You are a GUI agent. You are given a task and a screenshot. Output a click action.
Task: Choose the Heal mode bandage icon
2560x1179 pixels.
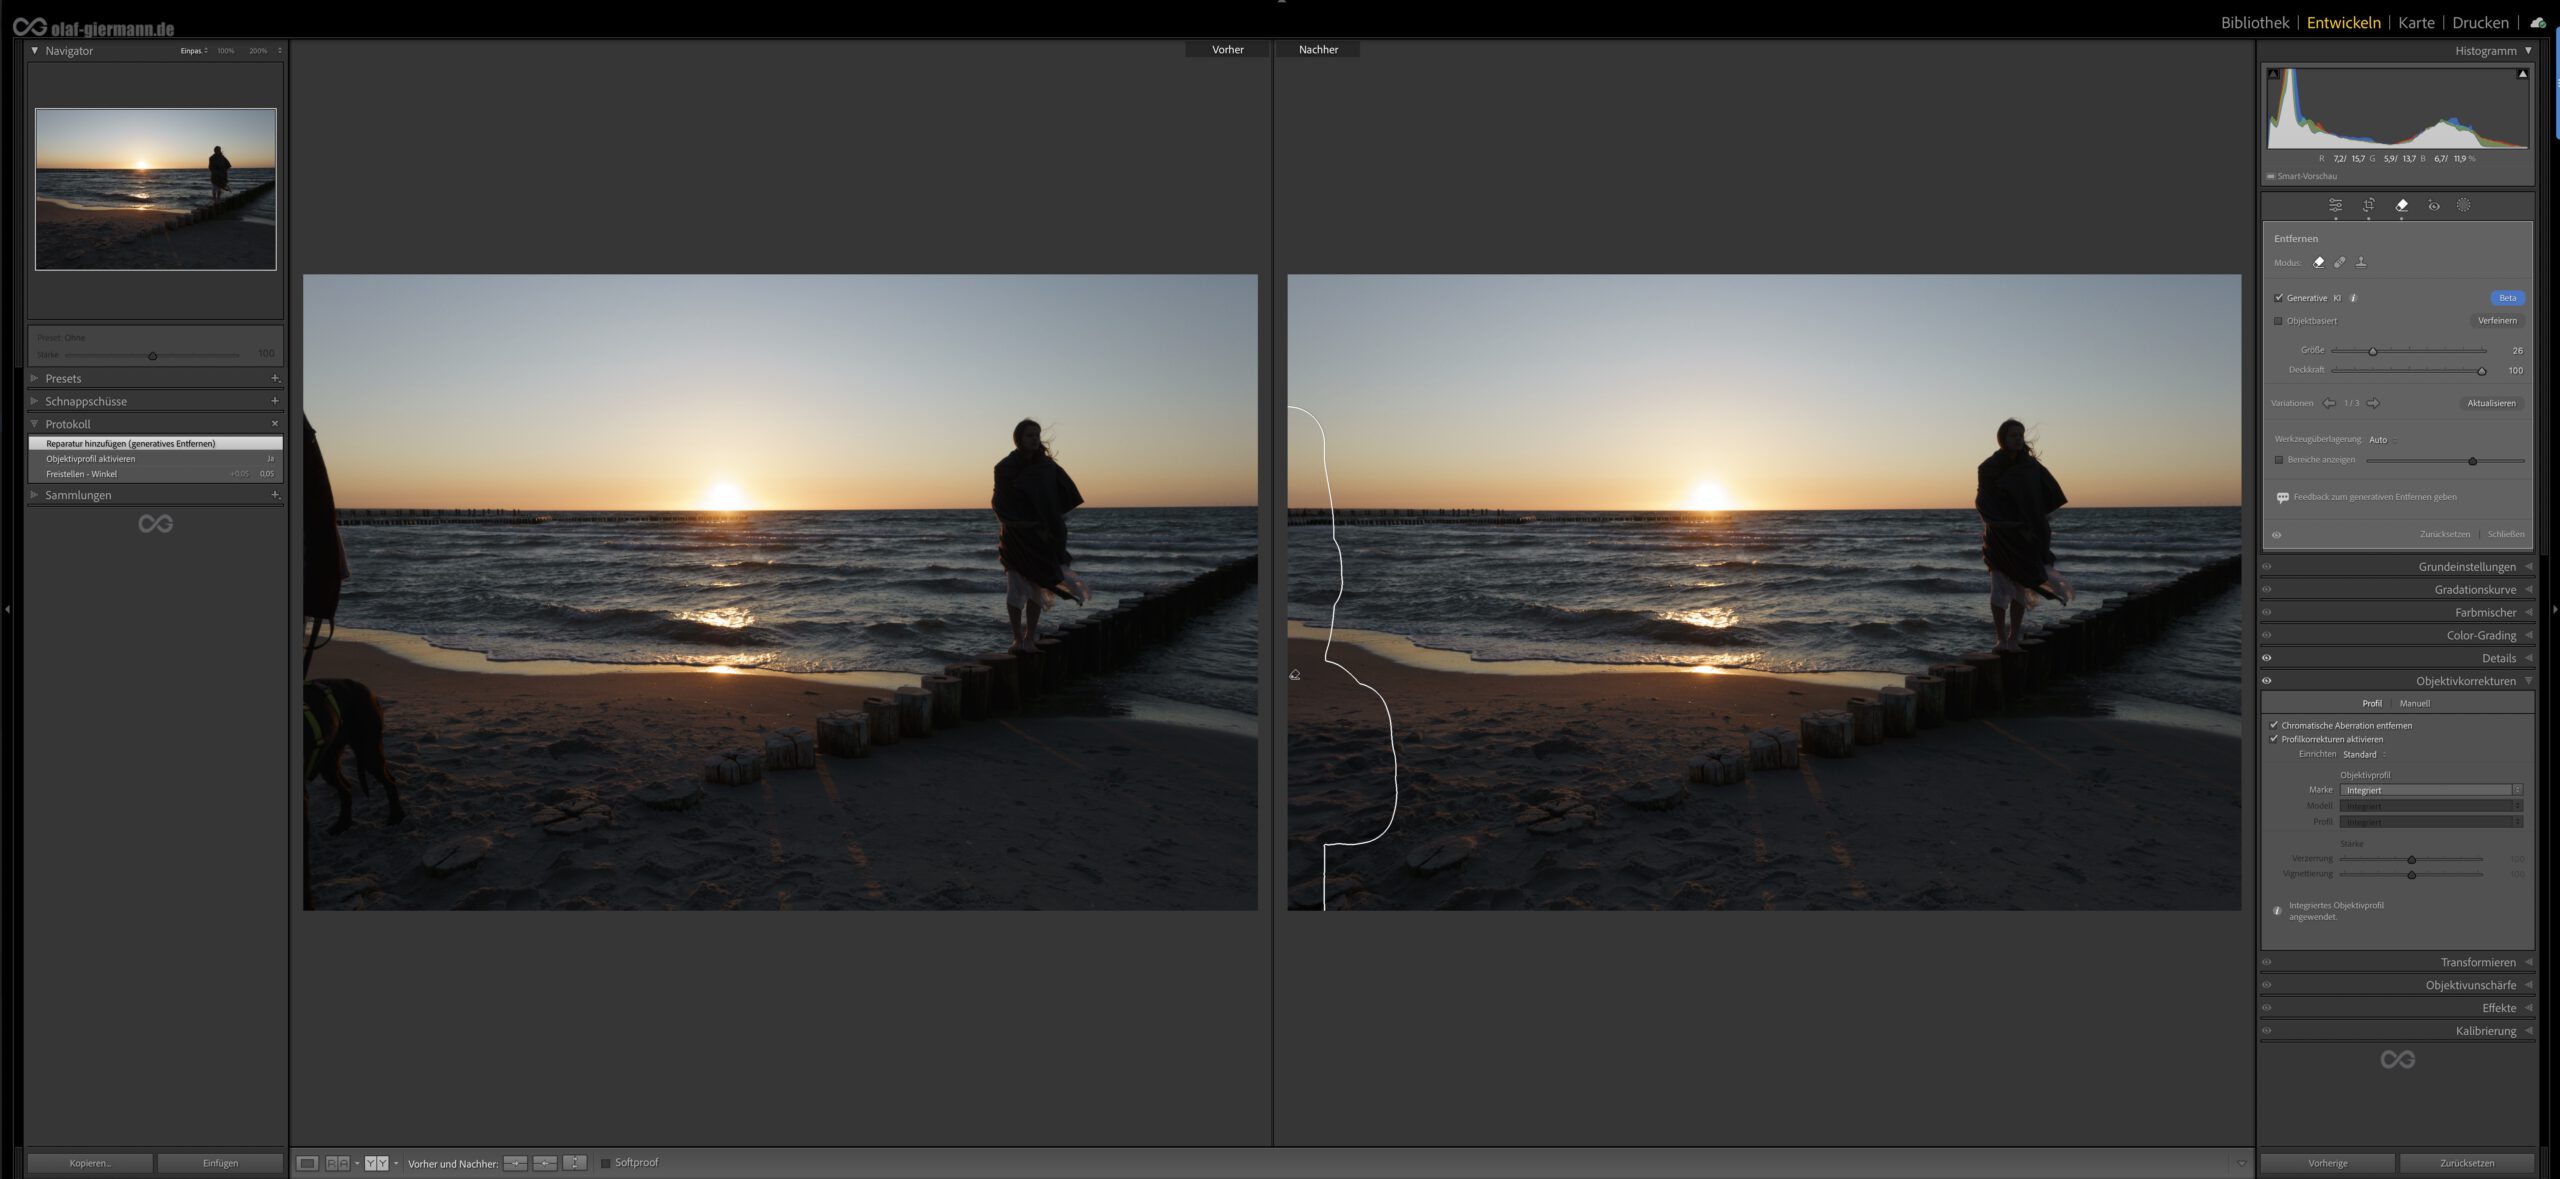coord(2339,263)
